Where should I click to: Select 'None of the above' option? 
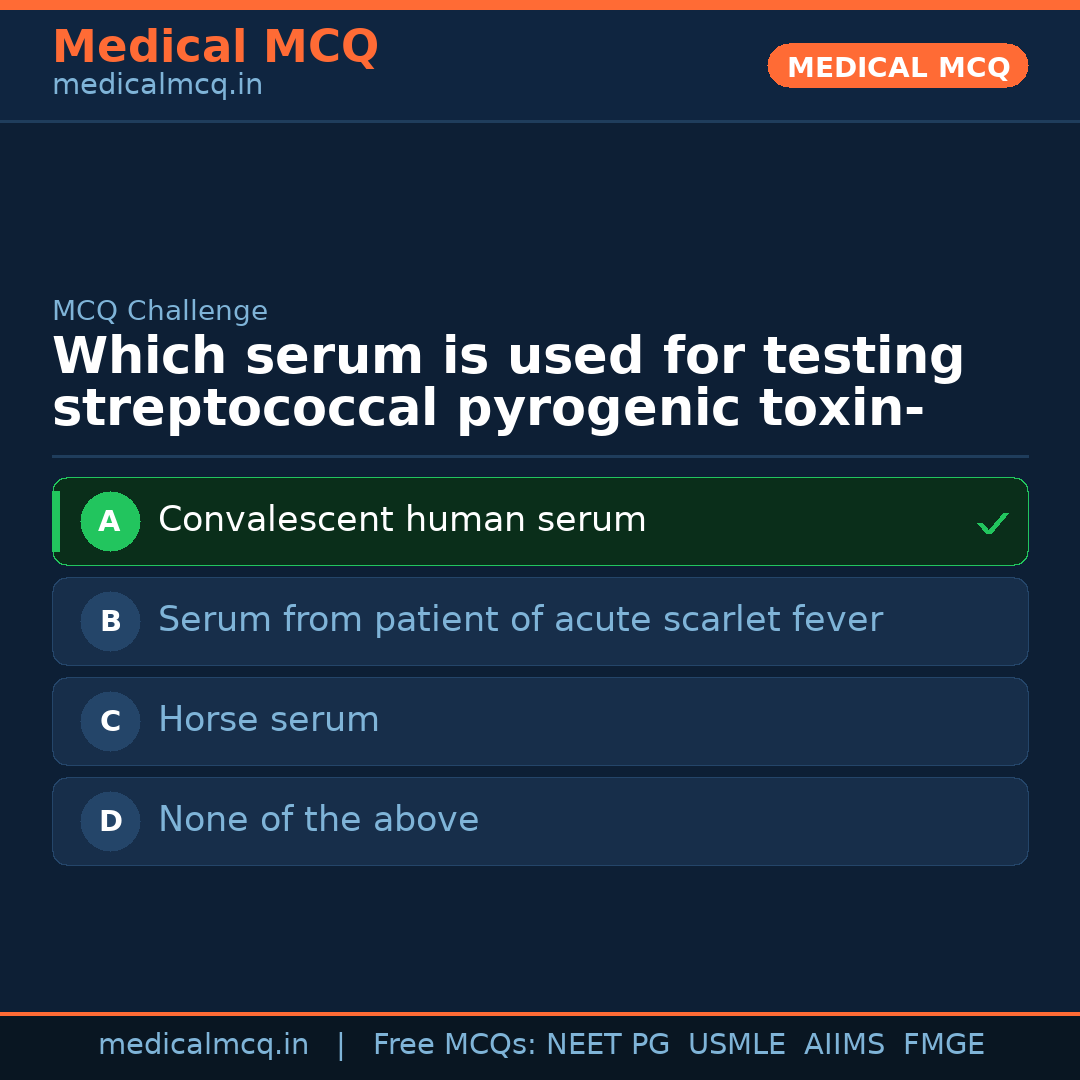pos(318,820)
